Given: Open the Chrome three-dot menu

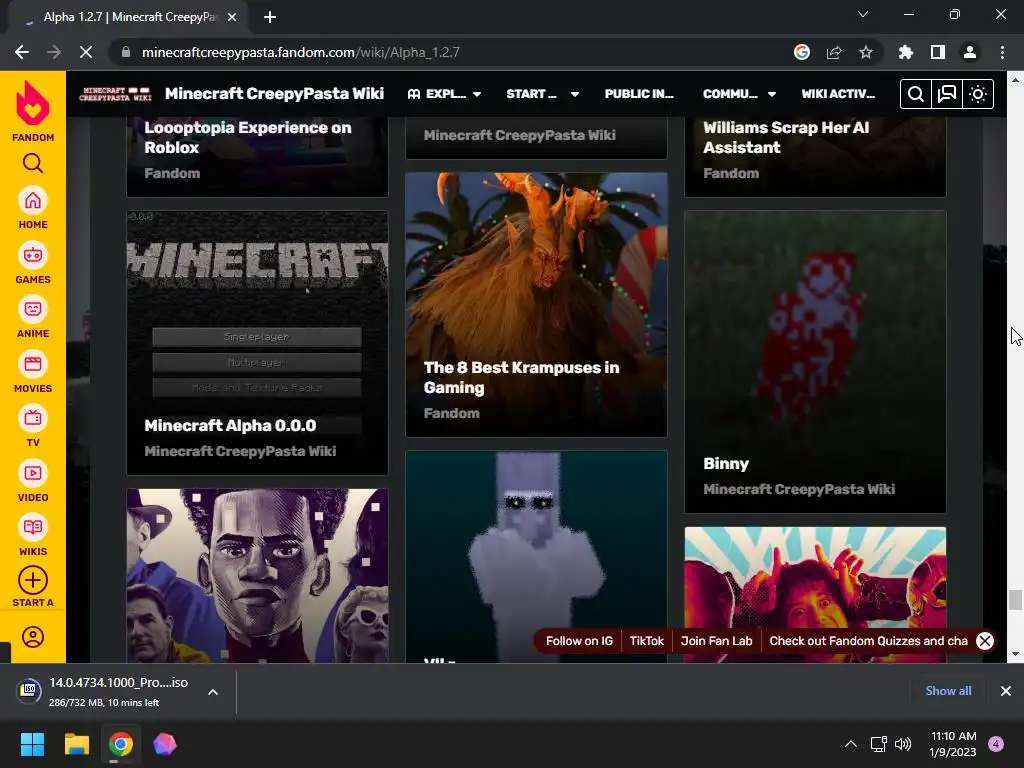Looking at the screenshot, I should point(1002,52).
